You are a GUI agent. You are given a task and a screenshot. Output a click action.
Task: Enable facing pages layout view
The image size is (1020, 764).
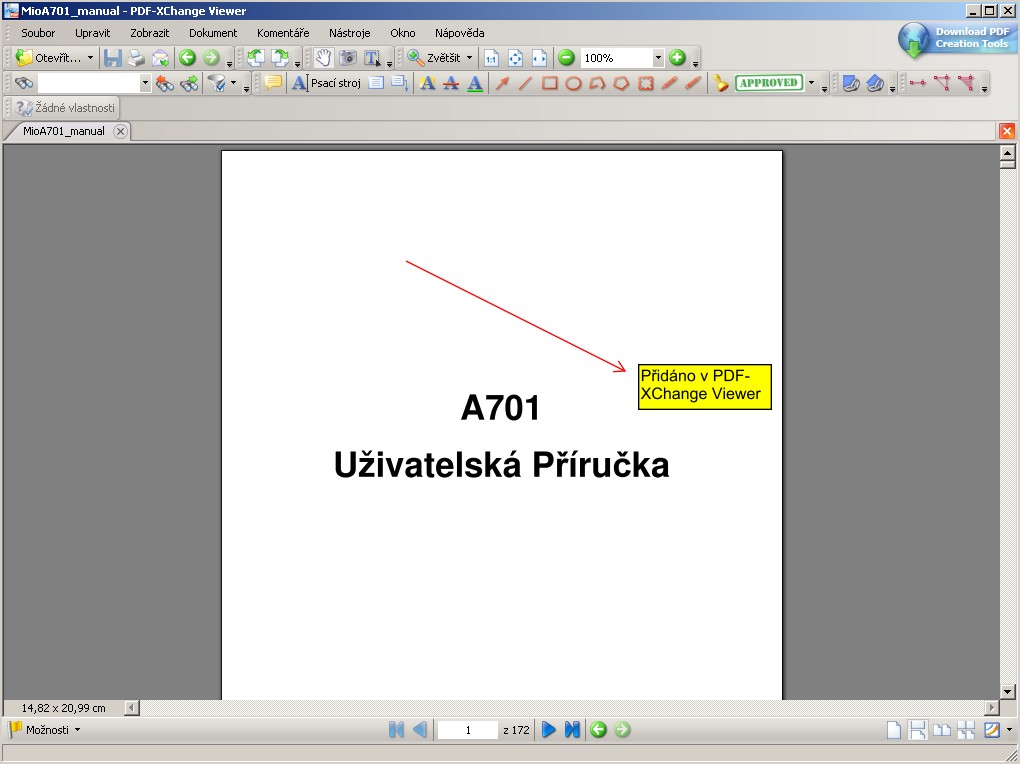coord(941,730)
